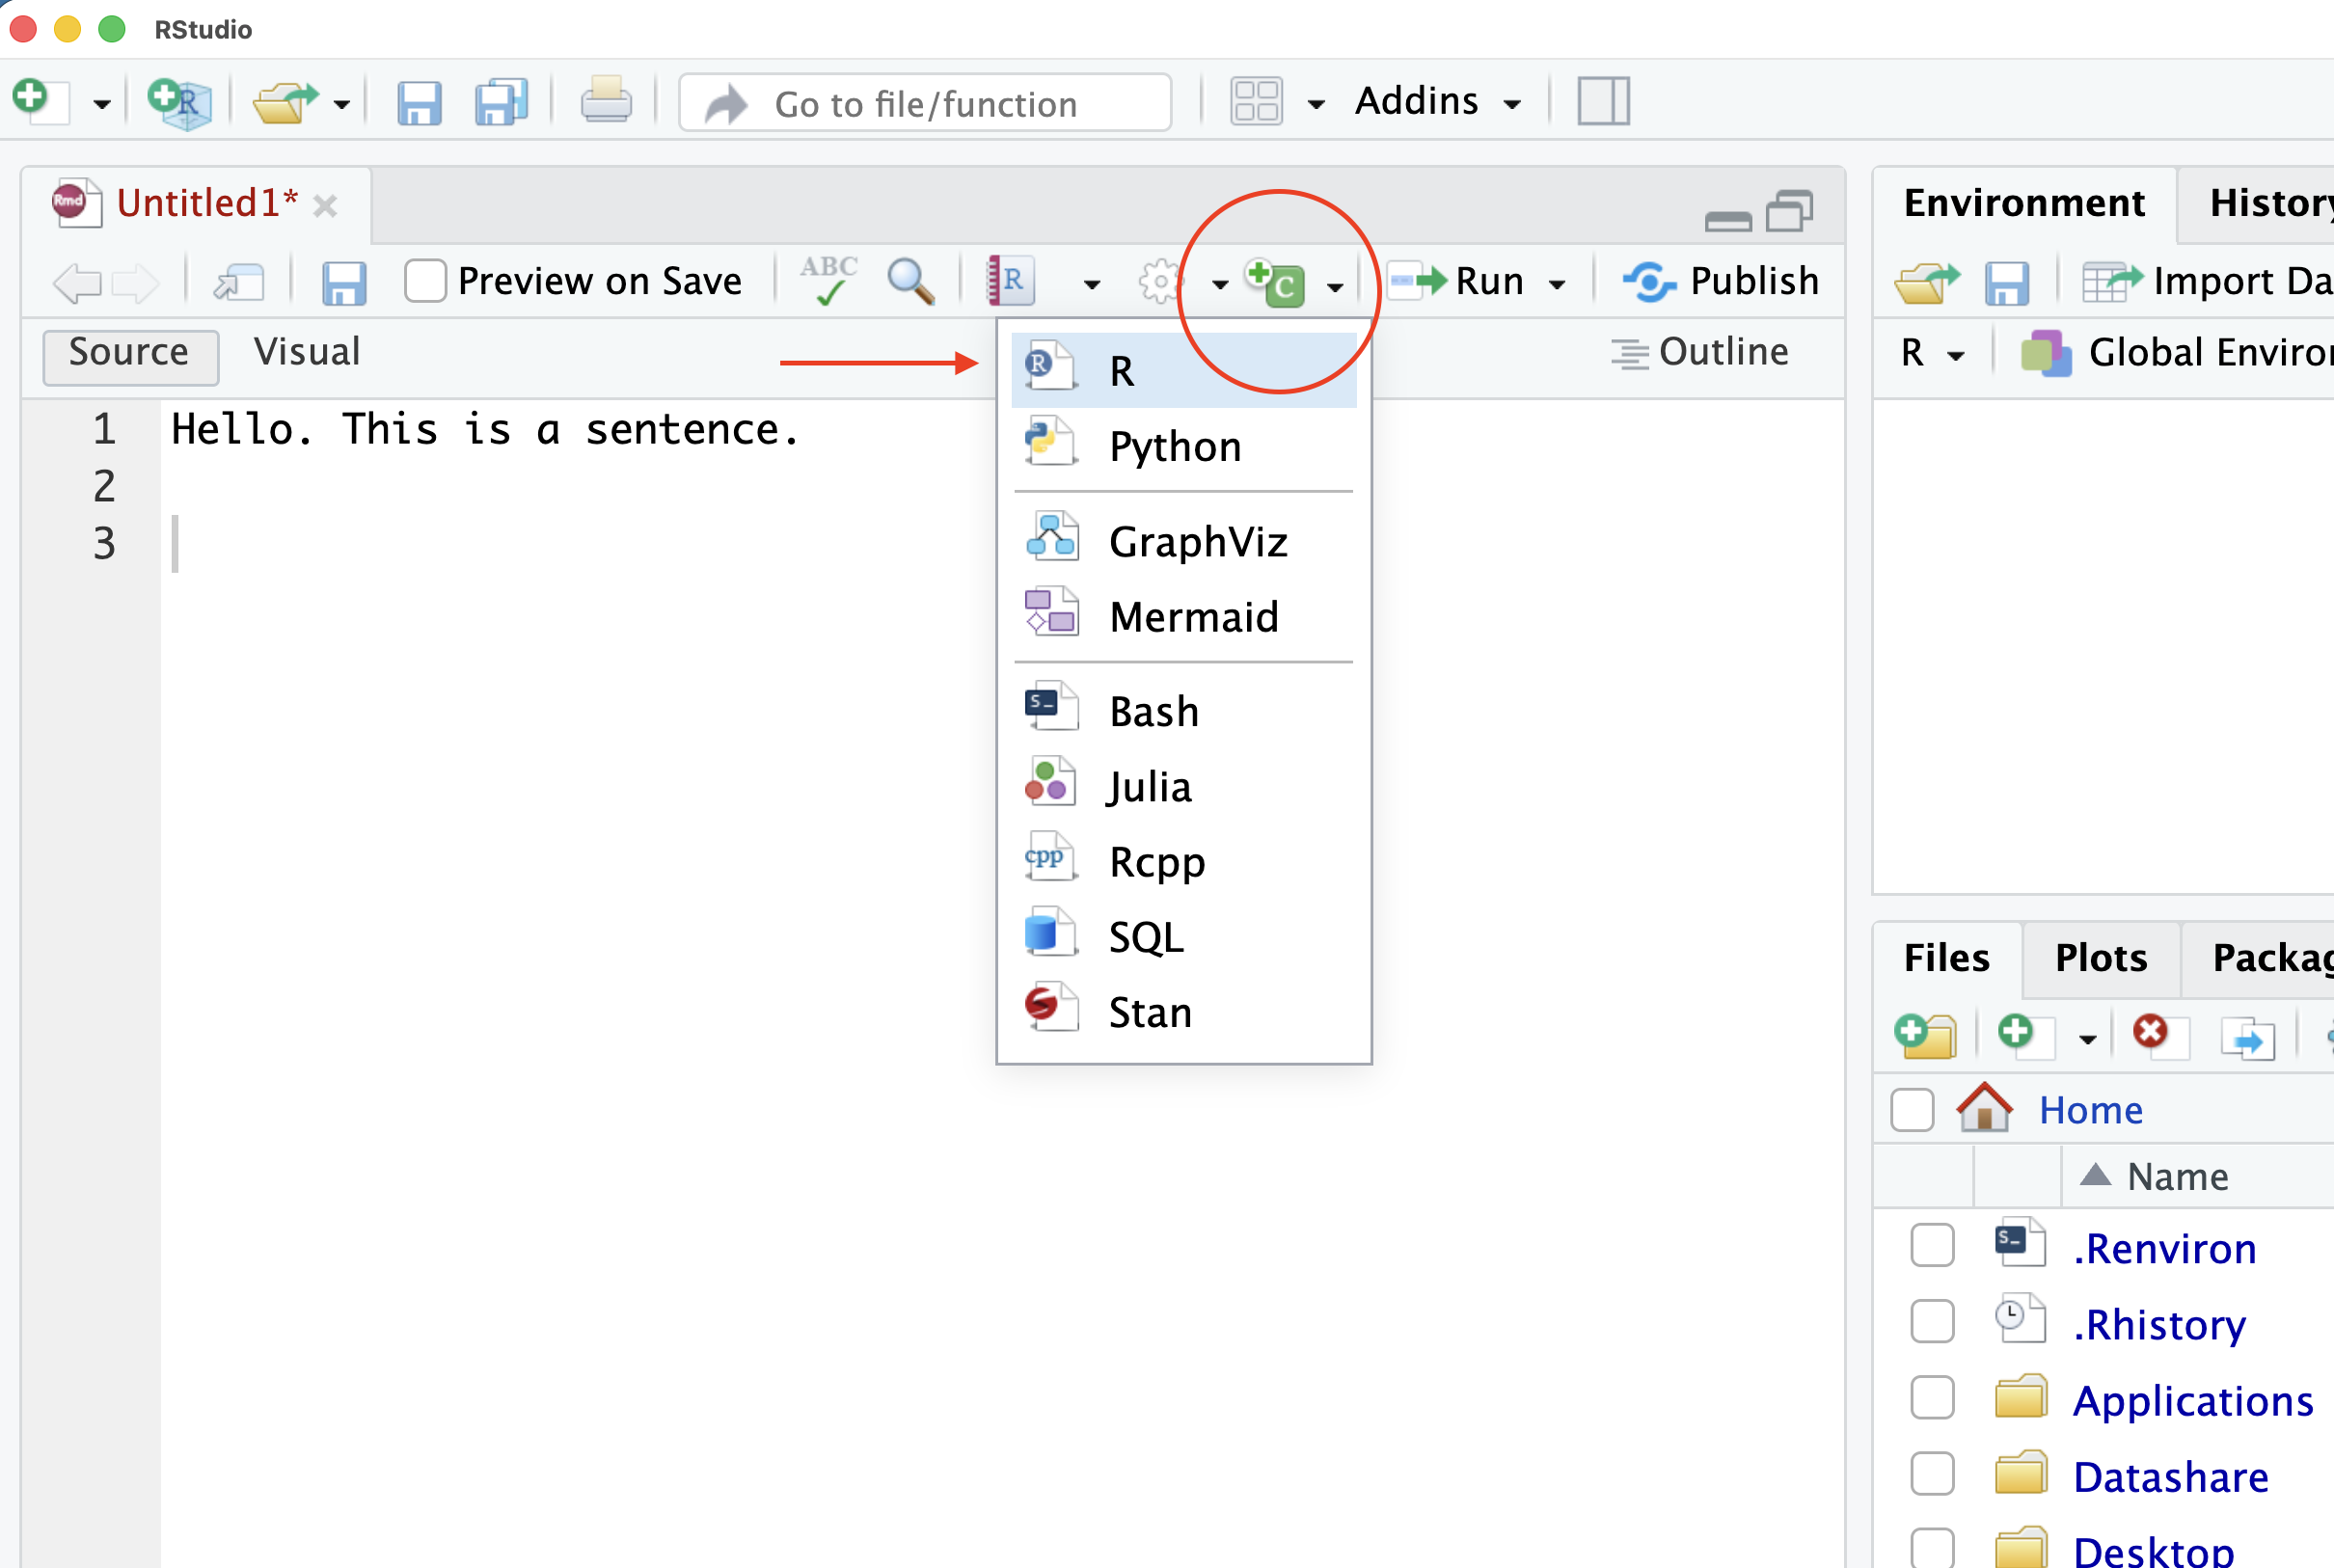Focus the Go to file/function field
This screenshot has width=2334, height=1568.
(925, 103)
